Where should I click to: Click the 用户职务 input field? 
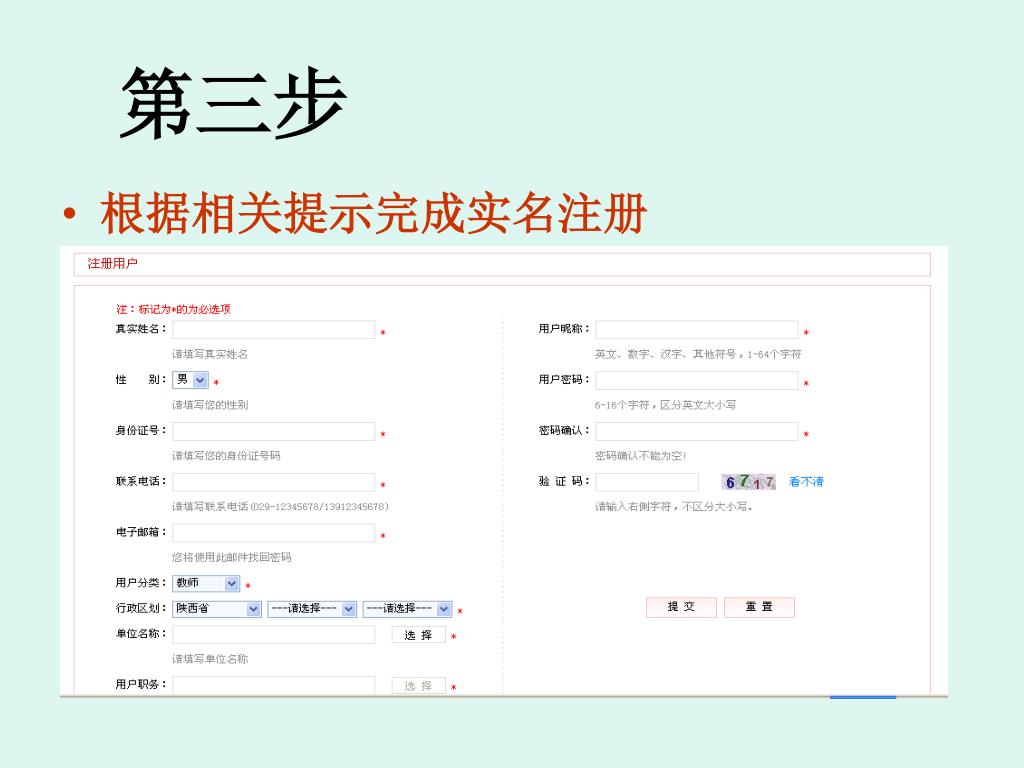(273, 685)
